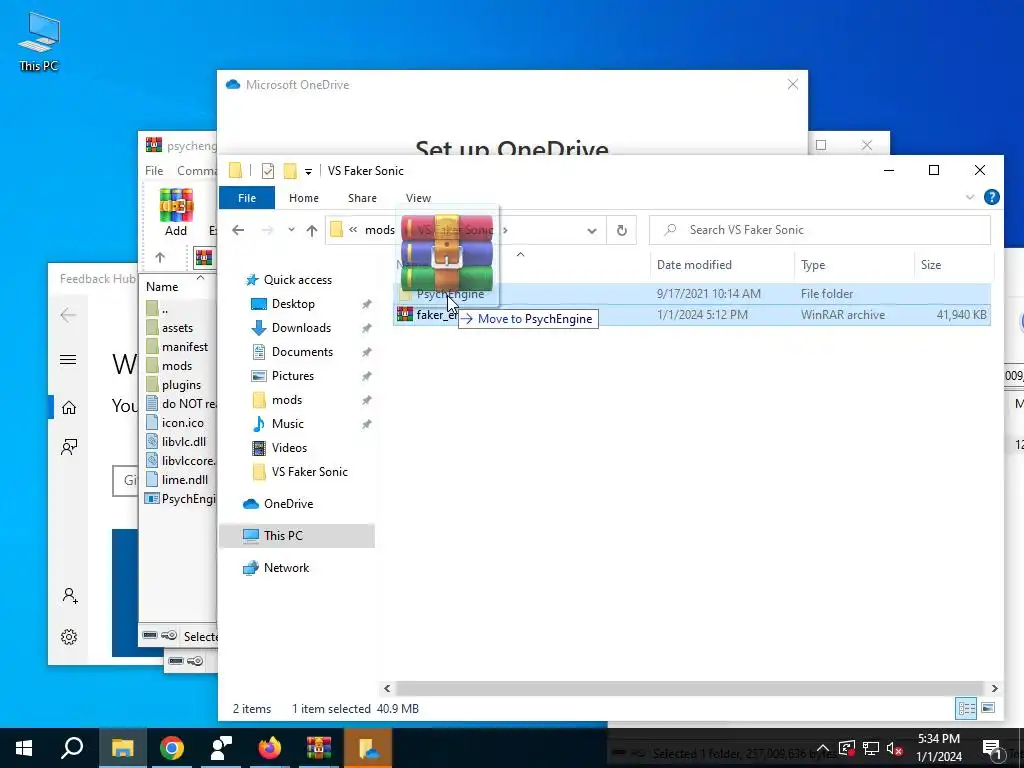Open the File tab in Explorer
The height and width of the screenshot is (768, 1024).
247,198
